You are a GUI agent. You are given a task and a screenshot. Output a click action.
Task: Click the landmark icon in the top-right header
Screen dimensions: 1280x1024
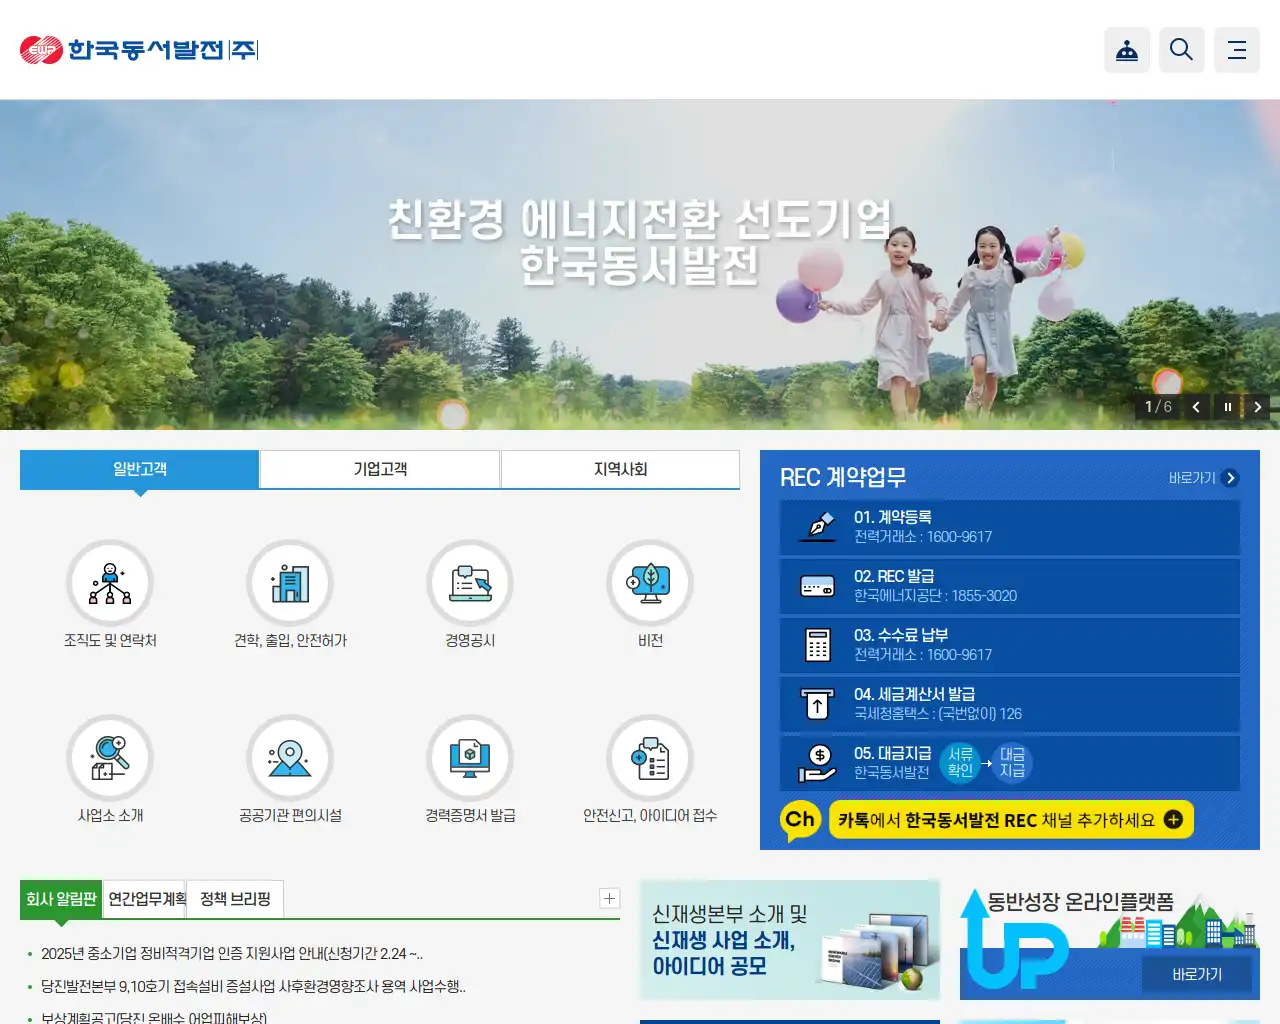click(1127, 49)
